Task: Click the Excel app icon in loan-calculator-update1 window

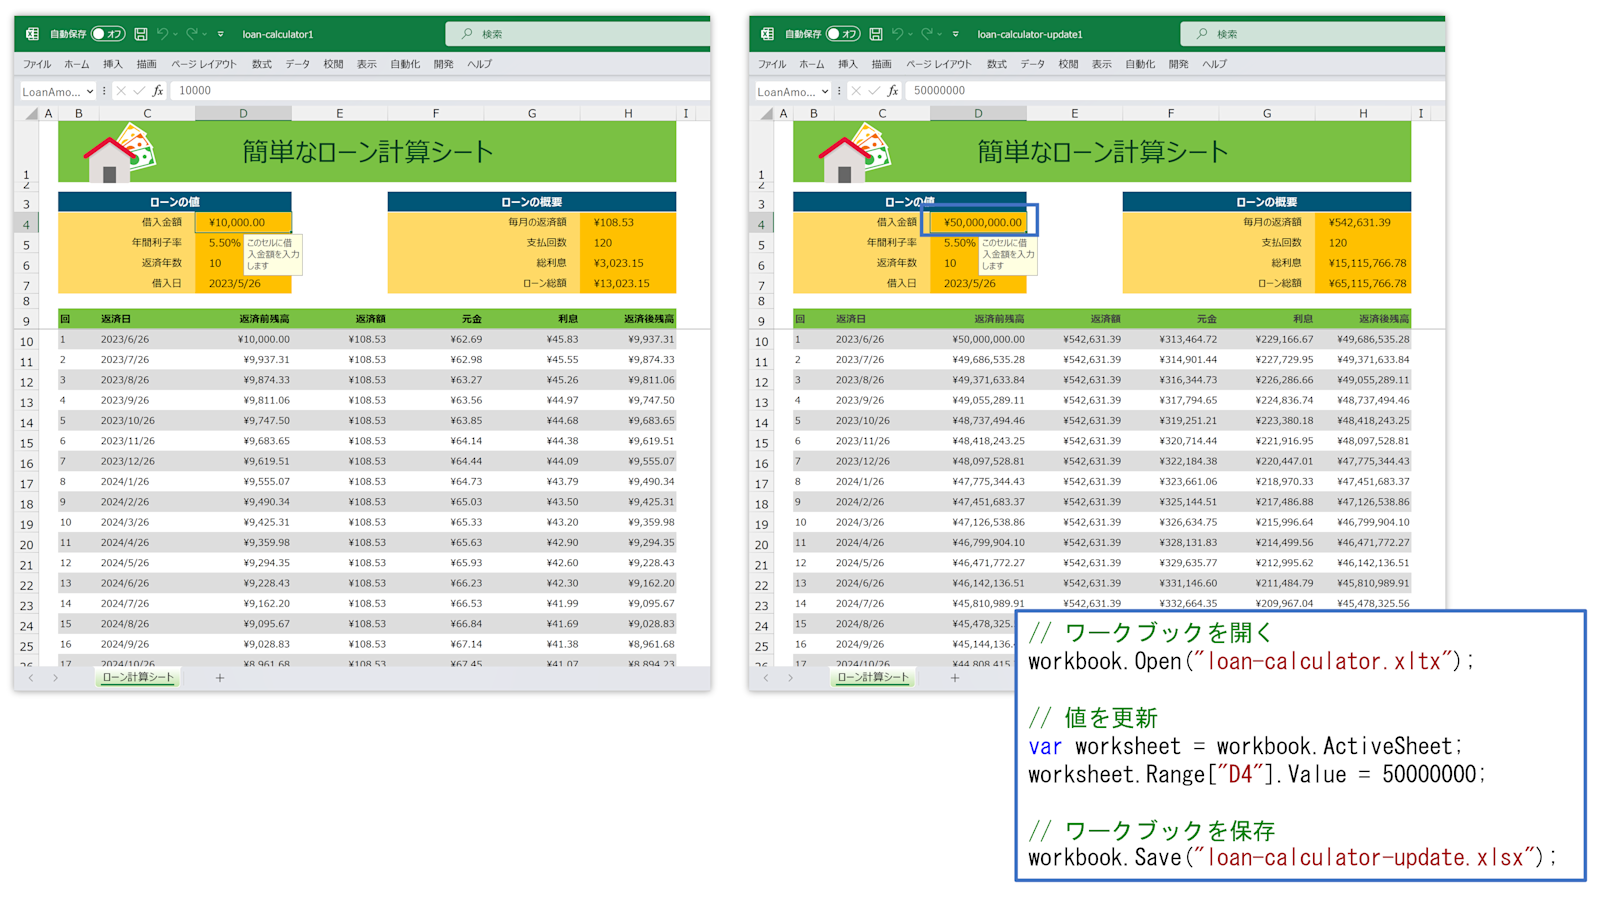Action: [x=767, y=34]
